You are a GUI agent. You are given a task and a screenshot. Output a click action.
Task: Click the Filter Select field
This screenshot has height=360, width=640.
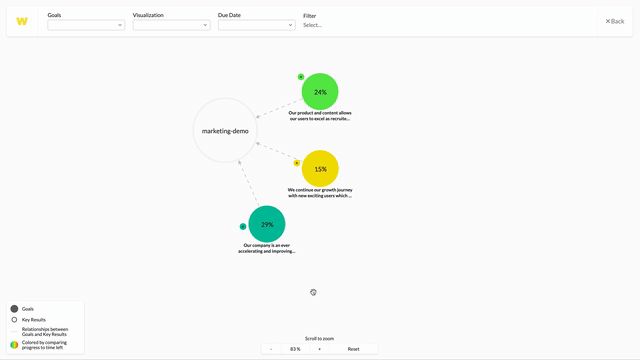click(313, 25)
